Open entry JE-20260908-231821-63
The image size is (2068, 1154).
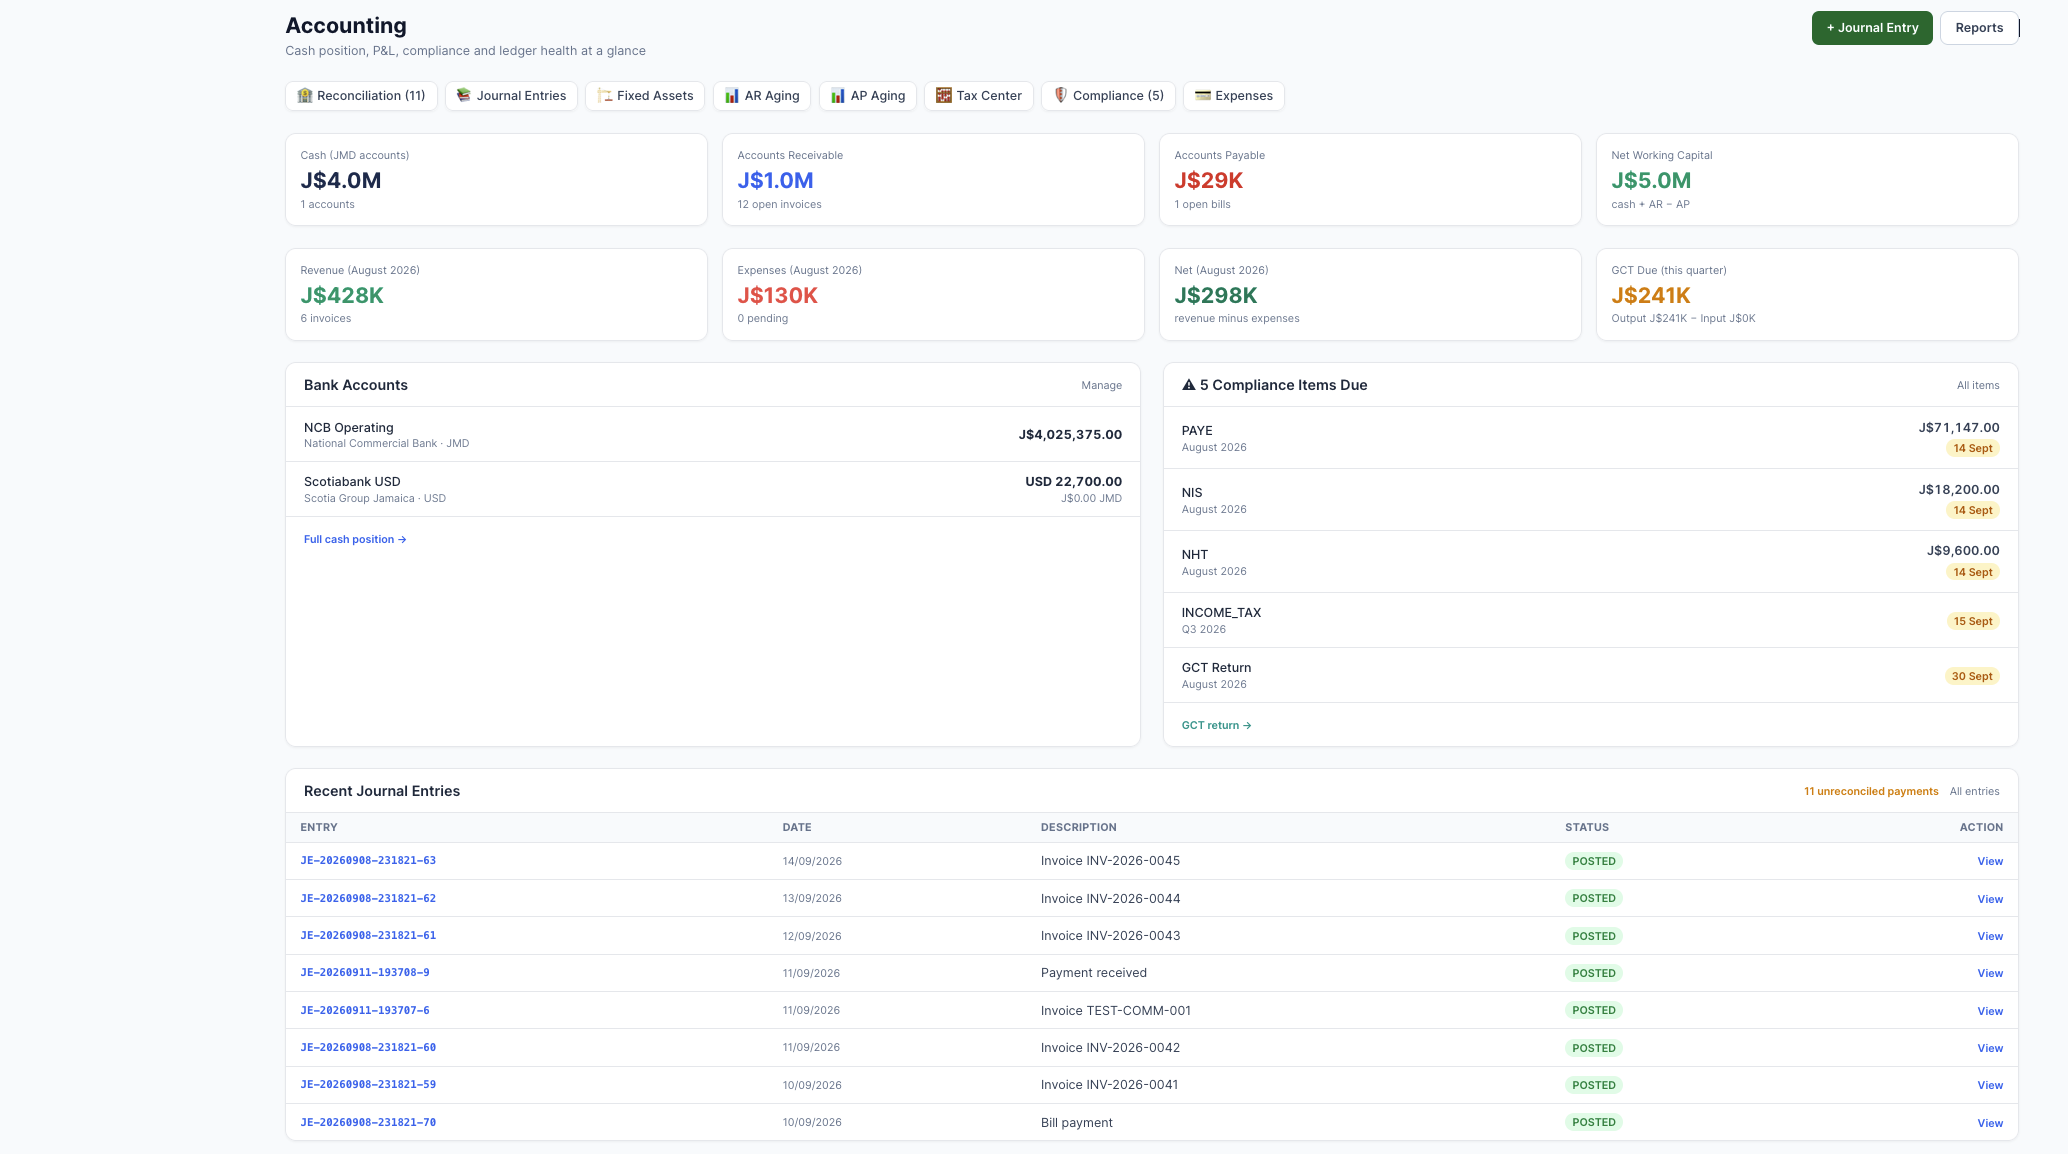click(x=368, y=861)
